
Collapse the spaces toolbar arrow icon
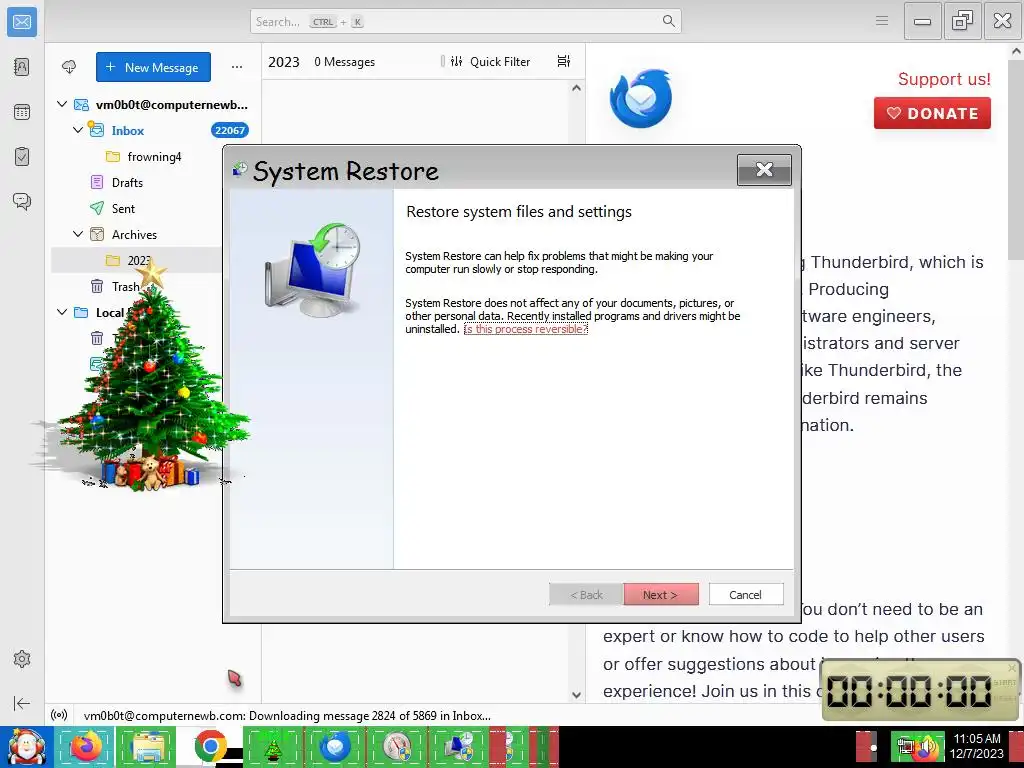coord(22,703)
